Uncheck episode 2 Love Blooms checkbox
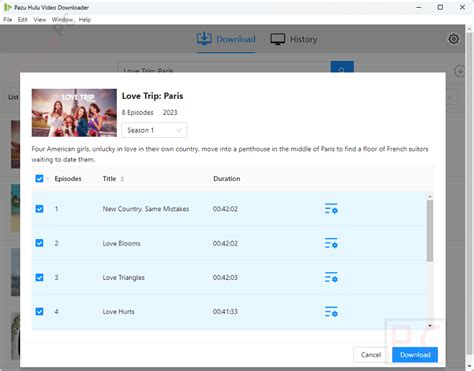Screen dimensions: 474x371 click(39, 243)
